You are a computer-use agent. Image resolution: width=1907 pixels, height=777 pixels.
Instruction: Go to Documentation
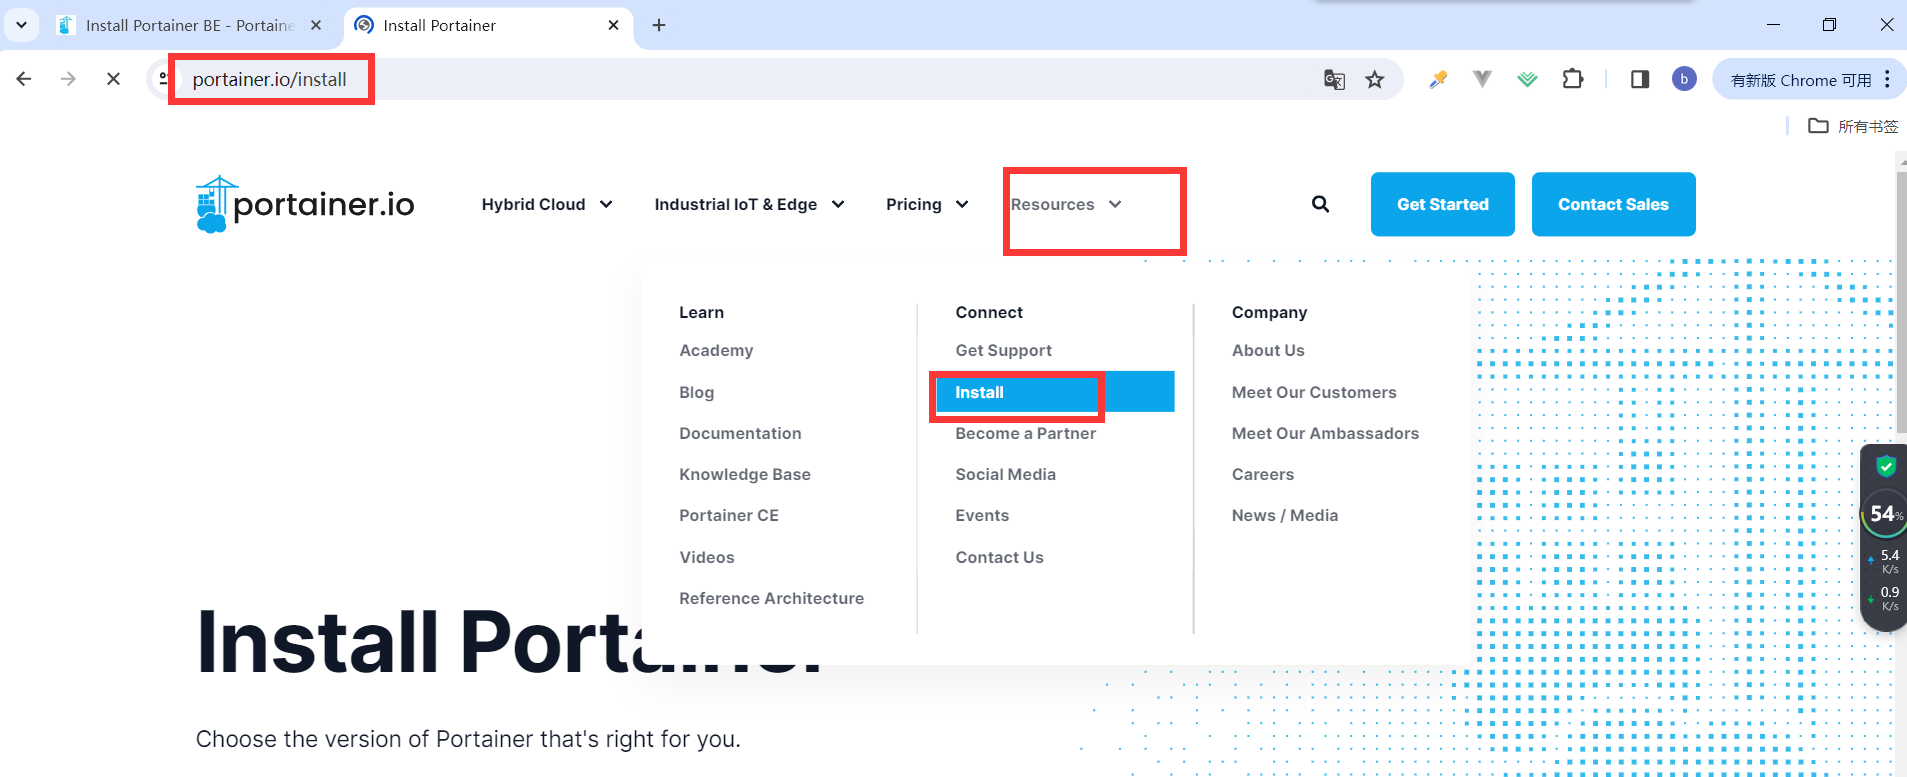tap(740, 433)
